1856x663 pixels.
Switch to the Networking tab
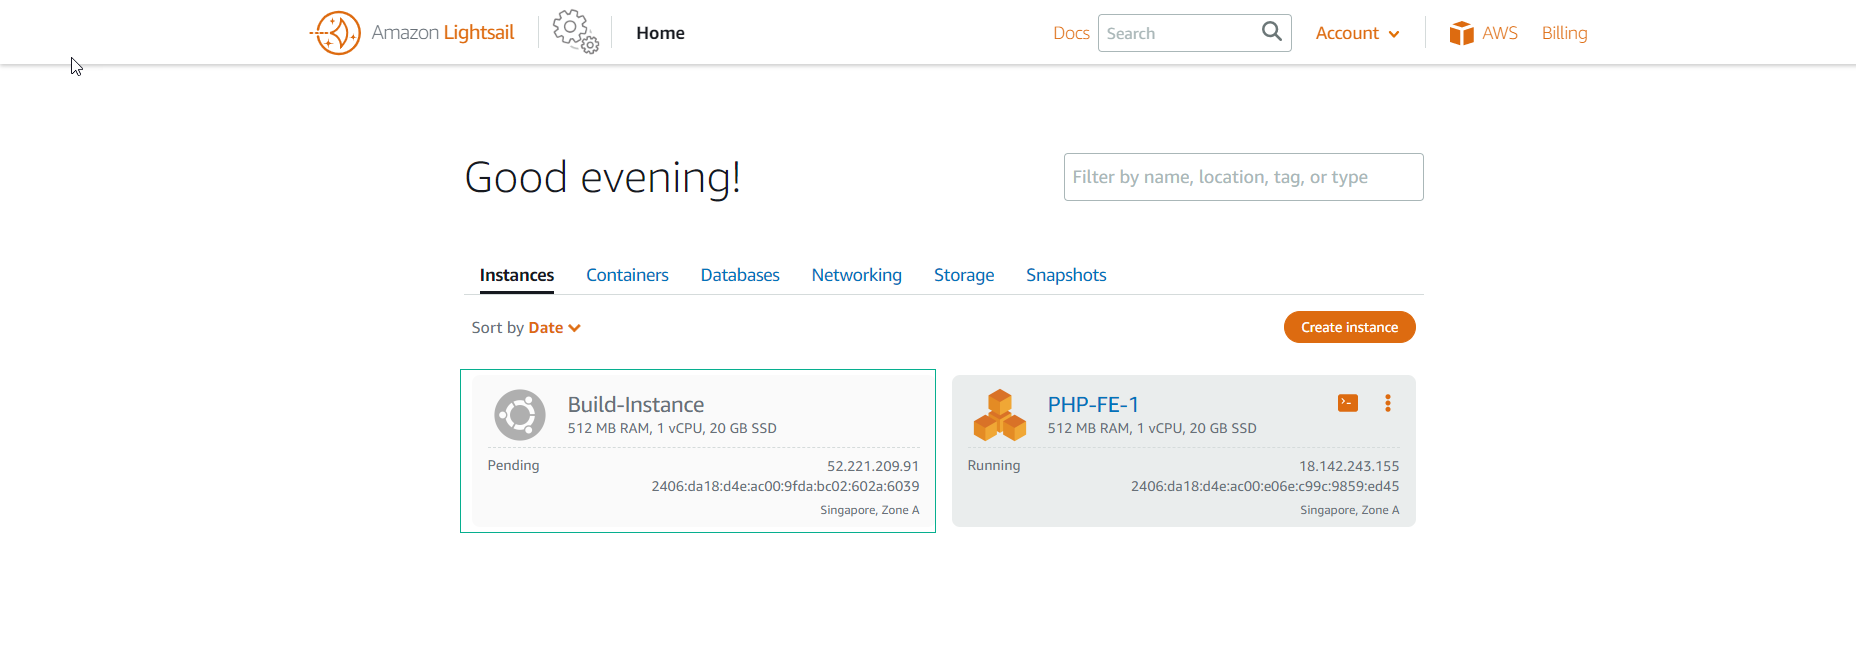click(x=856, y=275)
